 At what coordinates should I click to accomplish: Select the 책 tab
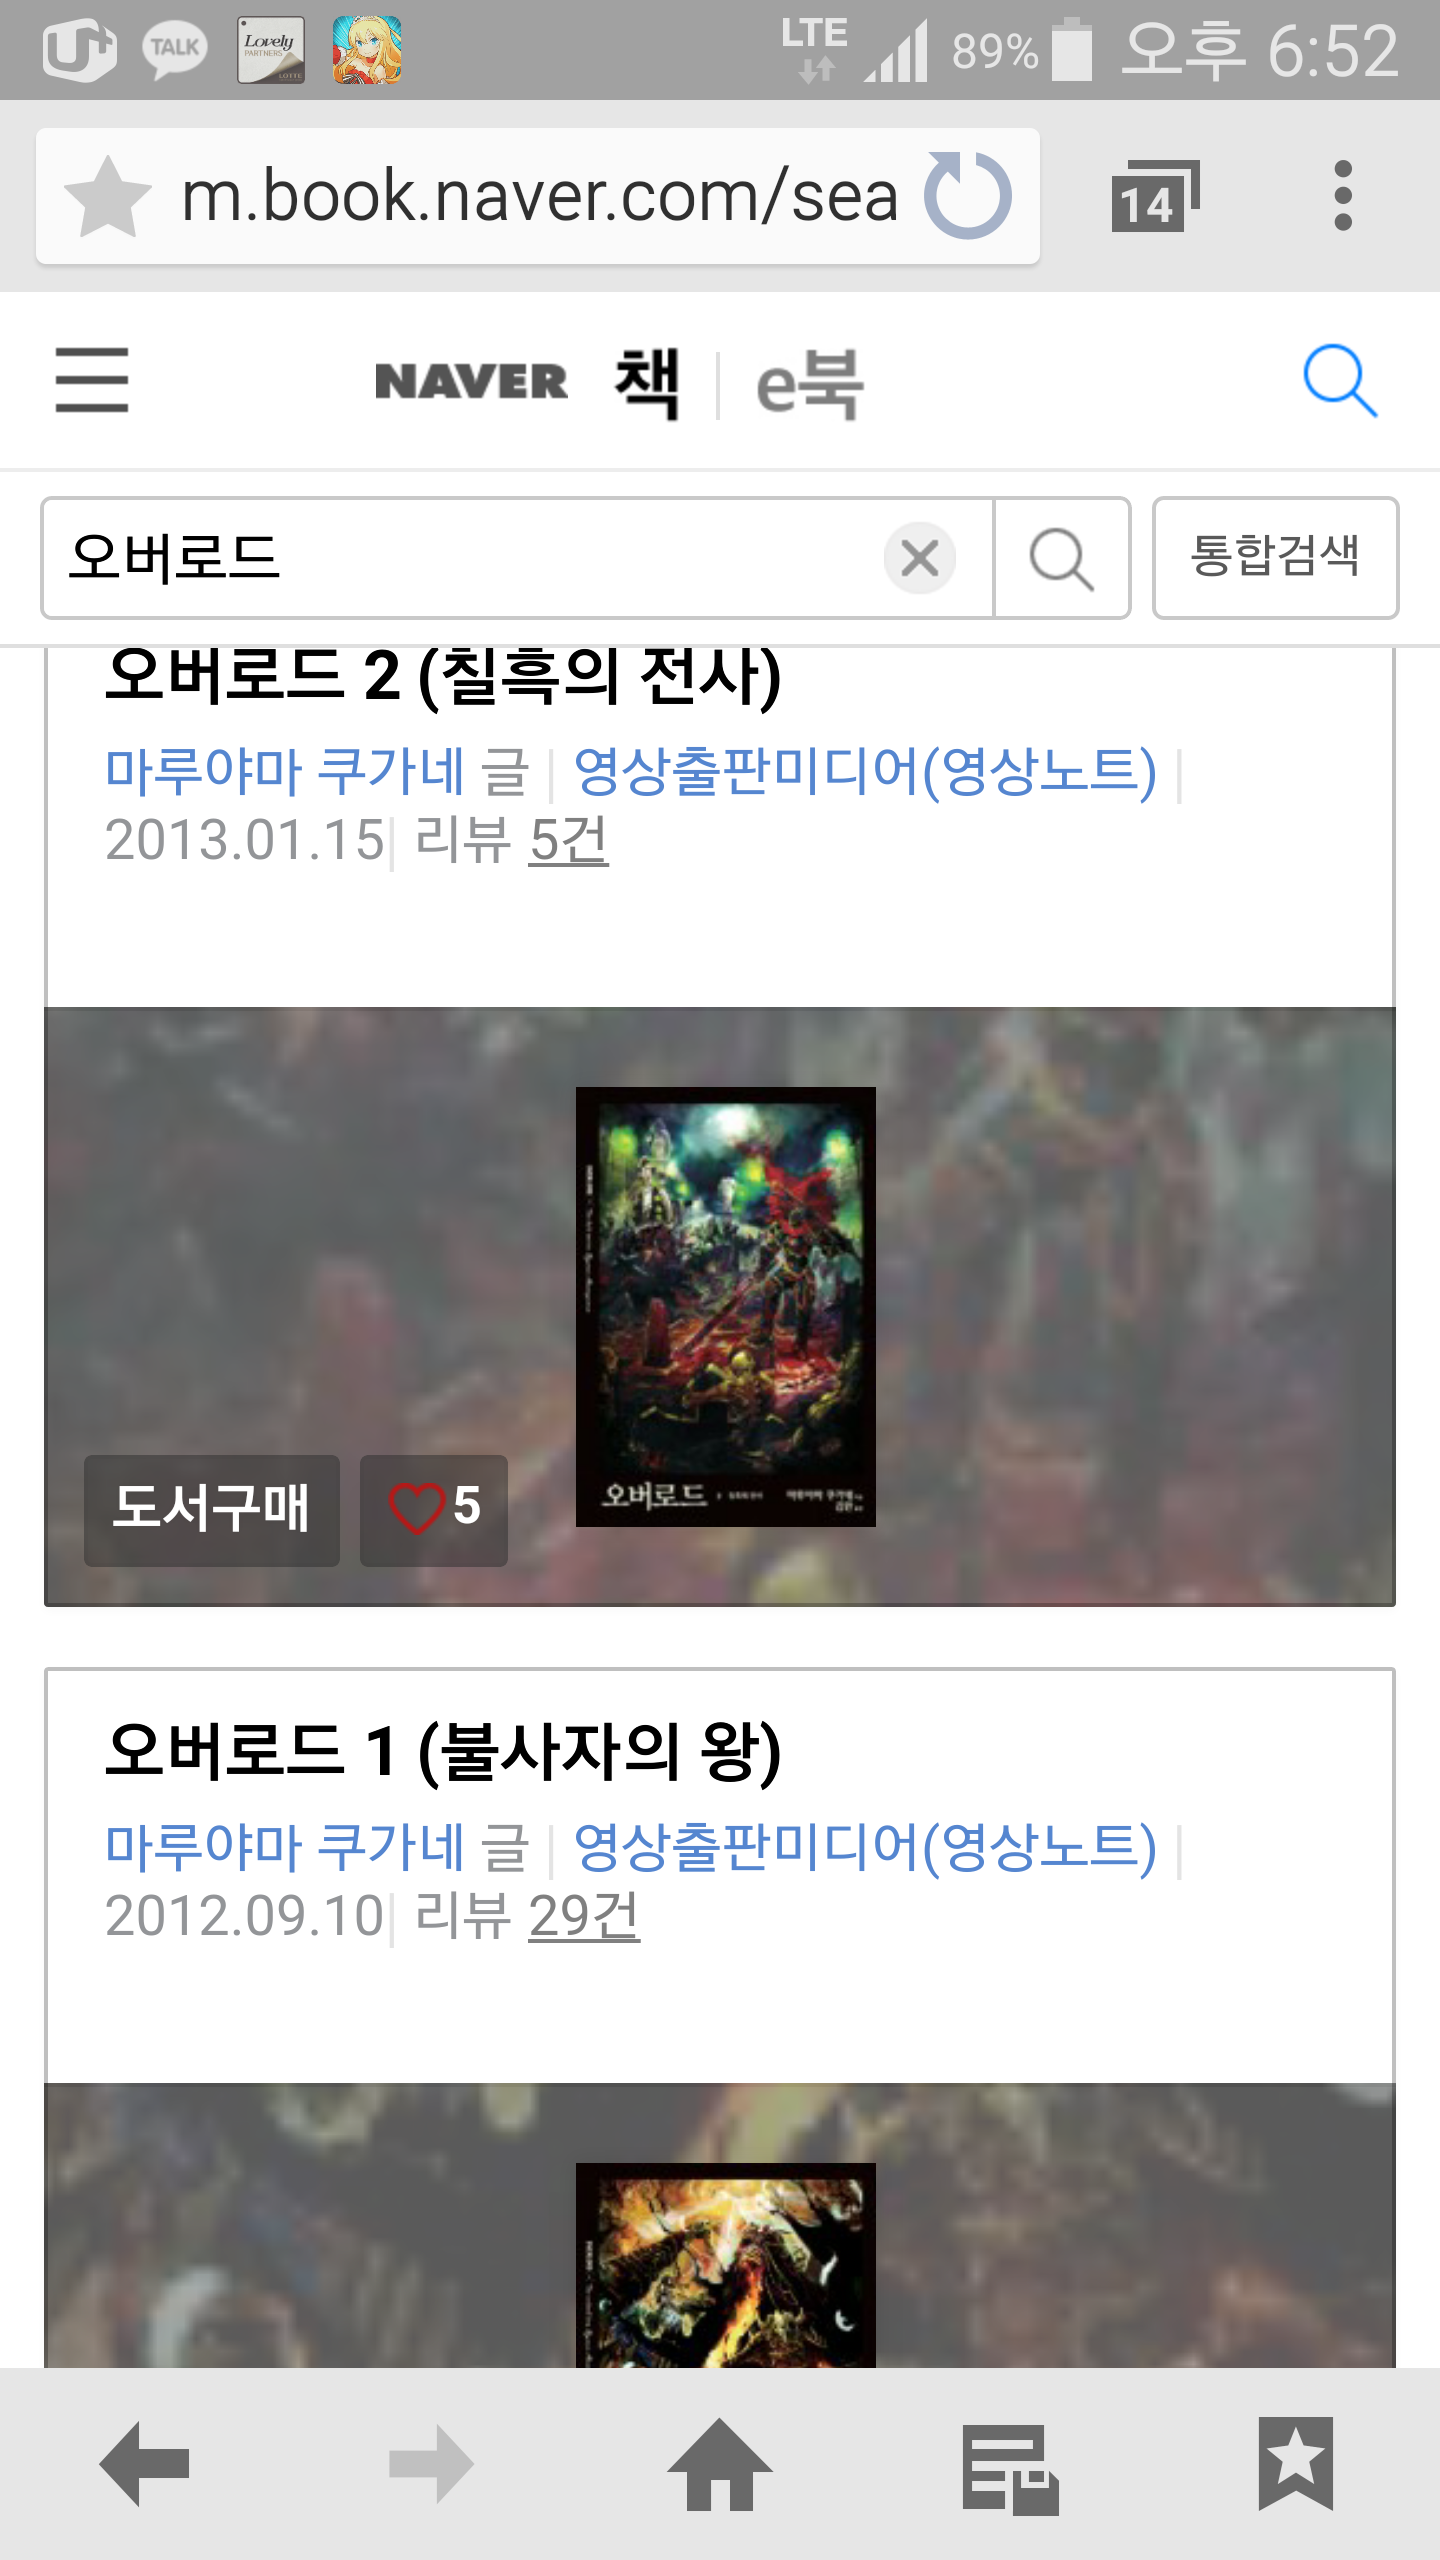[x=647, y=383]
